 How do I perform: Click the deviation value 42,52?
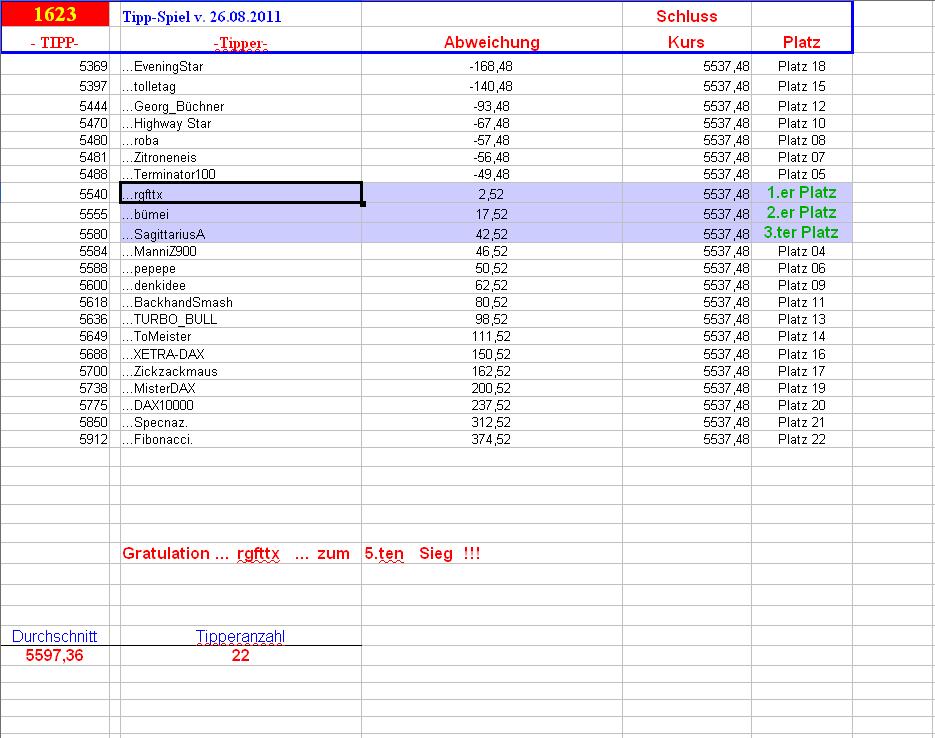click(x=492, y=234)
